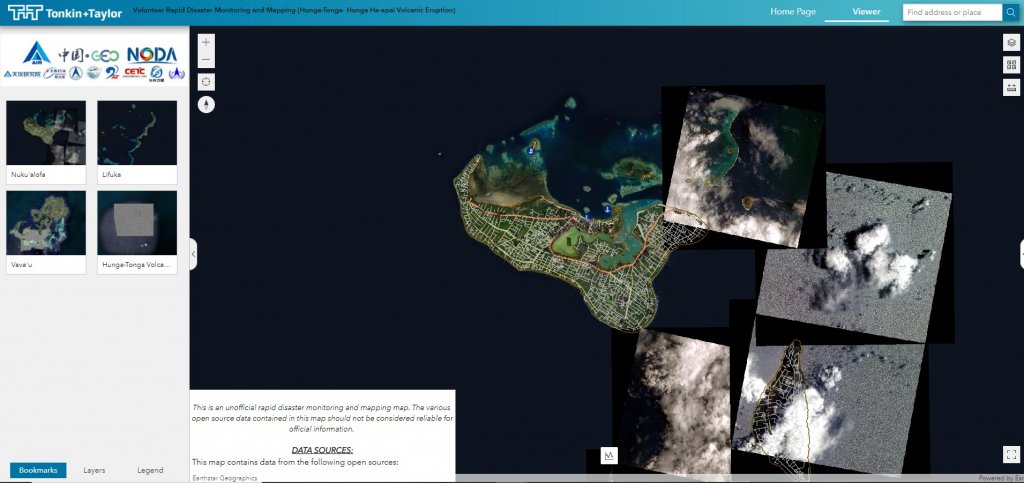
Task: Expand the right side panel handle
Action: point(1021,254)
